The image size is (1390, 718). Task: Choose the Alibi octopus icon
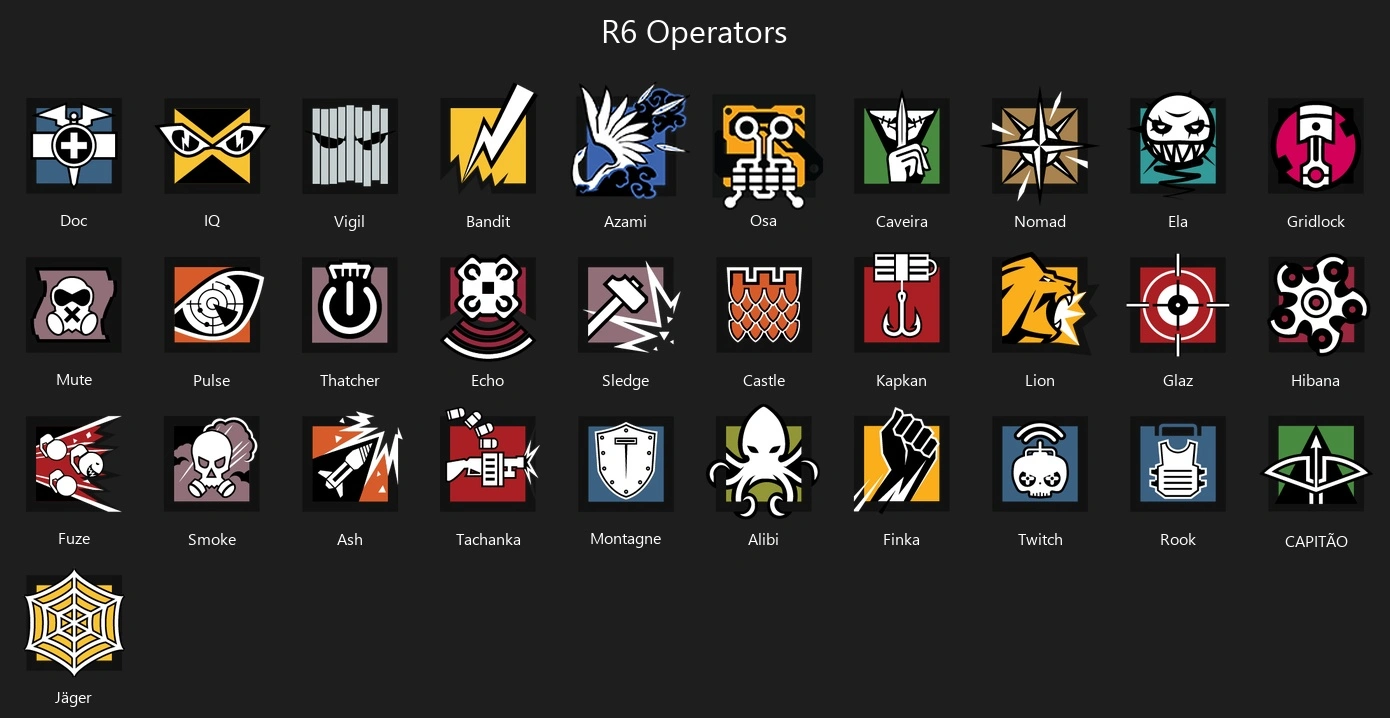(x=764, y=462)
